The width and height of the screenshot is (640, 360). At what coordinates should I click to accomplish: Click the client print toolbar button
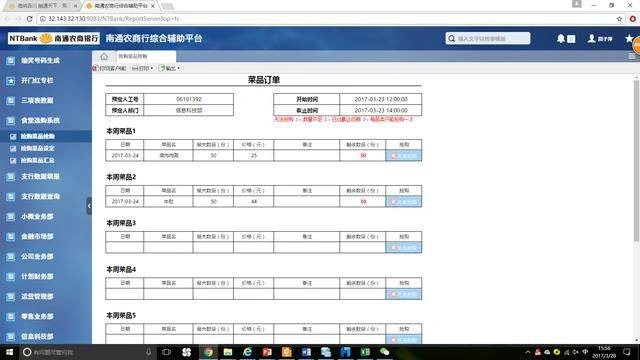(x=109, y=68)
